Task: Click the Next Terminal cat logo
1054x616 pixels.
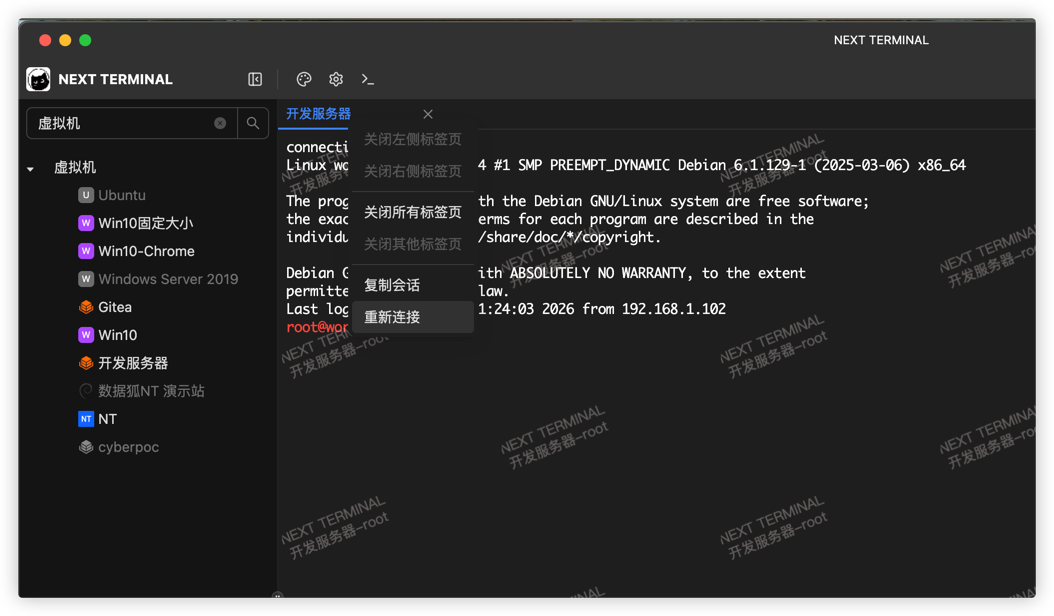Action: tap(38, 79)
